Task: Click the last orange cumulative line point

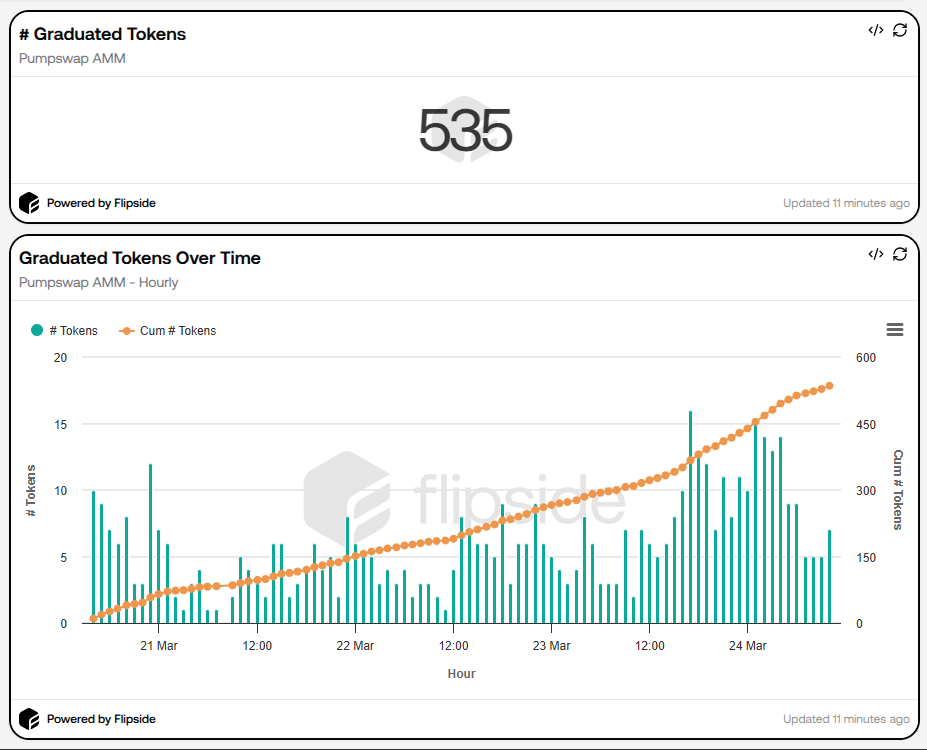Action: (x=829, y=385)
